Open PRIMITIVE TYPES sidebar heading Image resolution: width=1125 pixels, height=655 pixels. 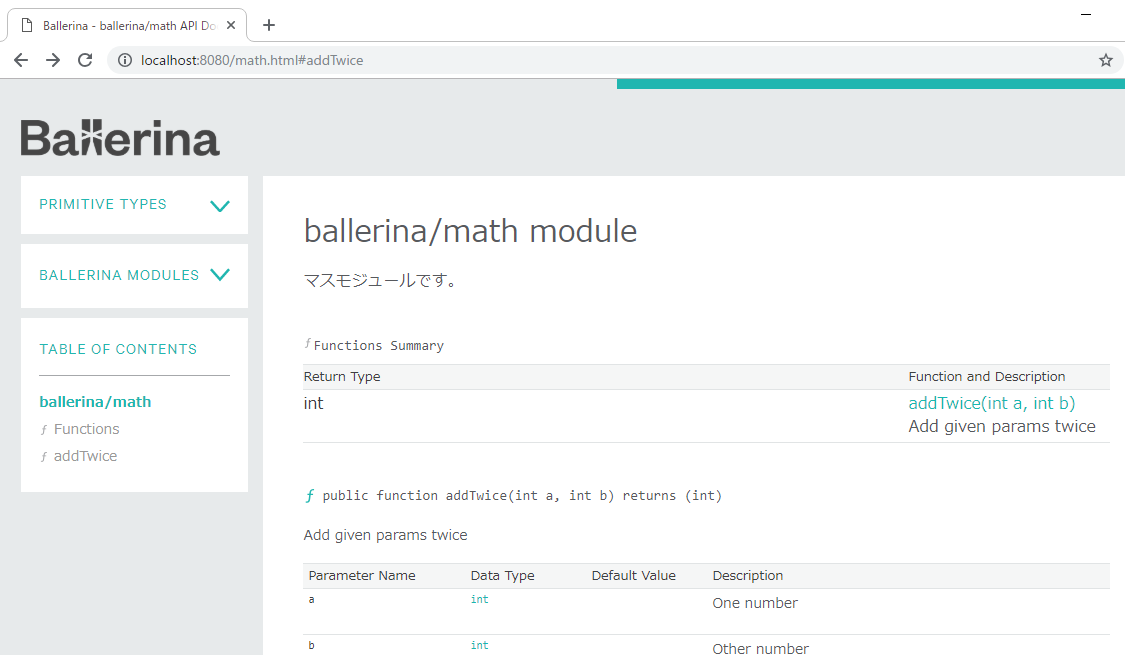pos(103,204)
